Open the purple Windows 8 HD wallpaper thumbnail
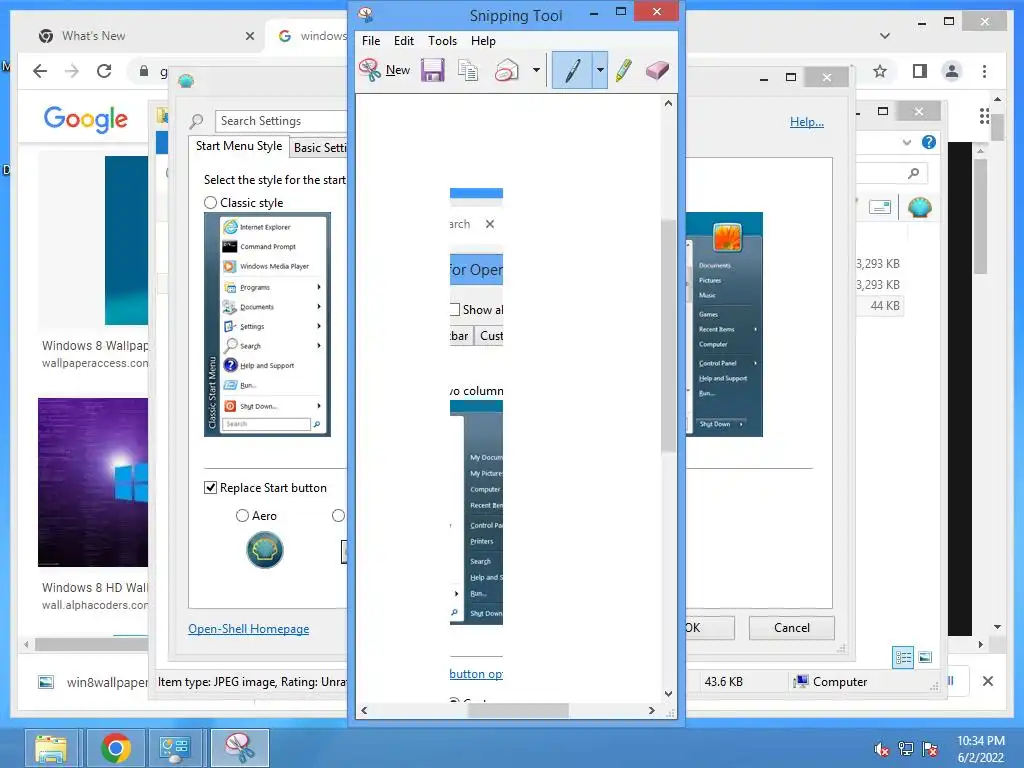This screenshot has height=768, width=1024. [93, 482]
